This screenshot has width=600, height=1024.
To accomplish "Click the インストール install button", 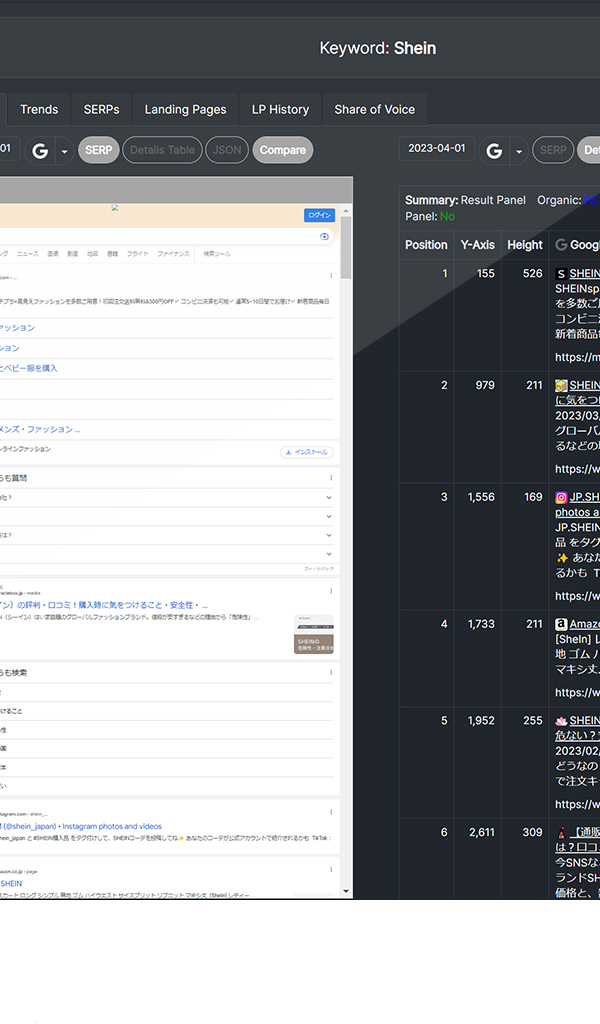I will tap(307, 452).
